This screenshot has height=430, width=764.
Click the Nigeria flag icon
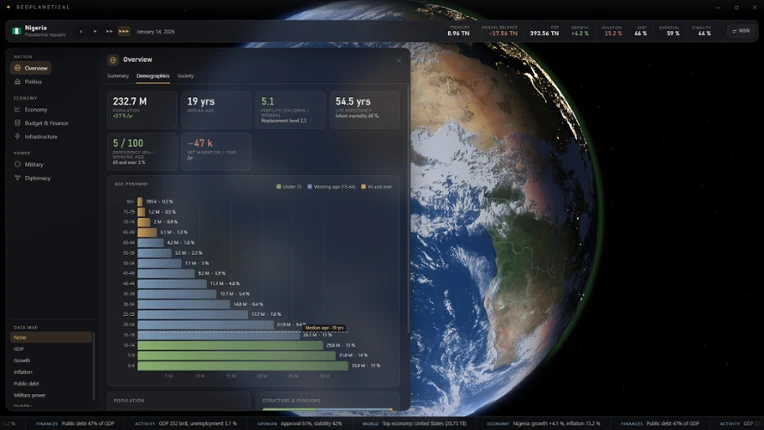(17, 31)
